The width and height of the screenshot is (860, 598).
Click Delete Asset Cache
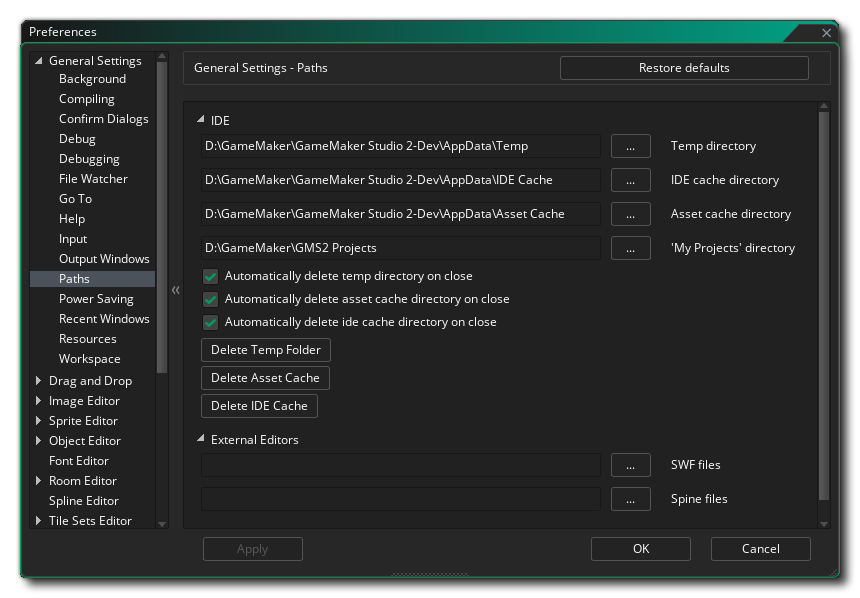coord(265,378)
